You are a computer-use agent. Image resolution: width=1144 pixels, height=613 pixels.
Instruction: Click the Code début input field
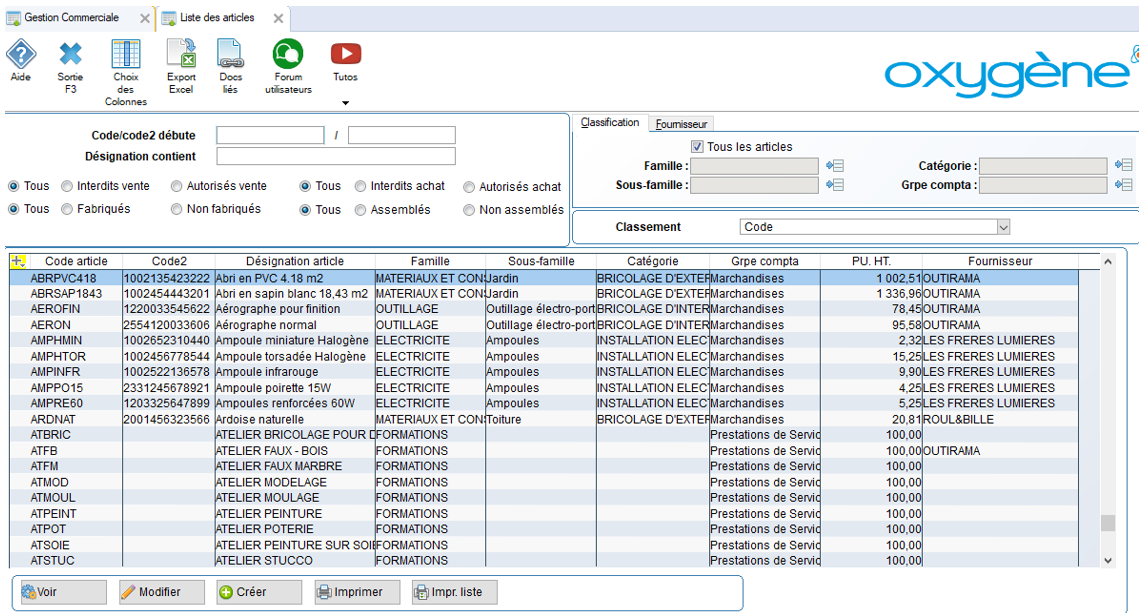(270, 135)
